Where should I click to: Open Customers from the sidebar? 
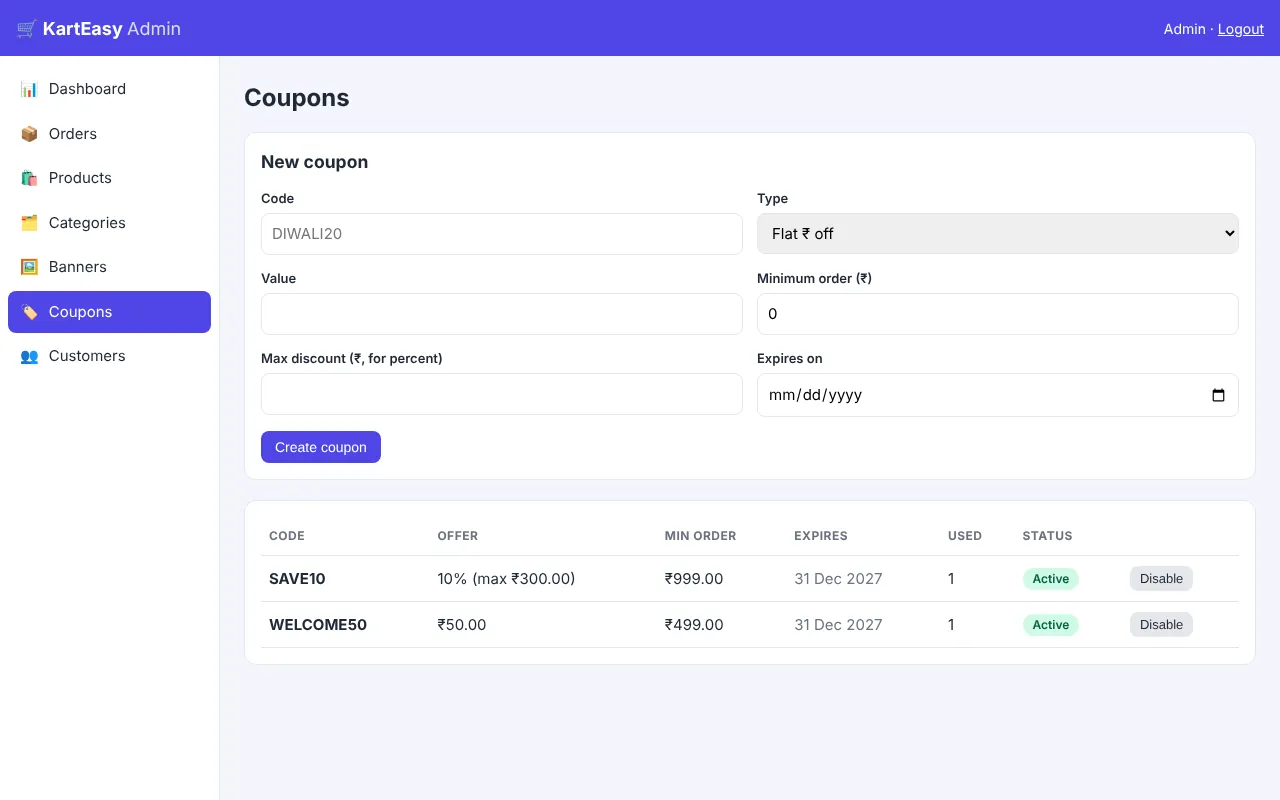click(x=109, y=356)
